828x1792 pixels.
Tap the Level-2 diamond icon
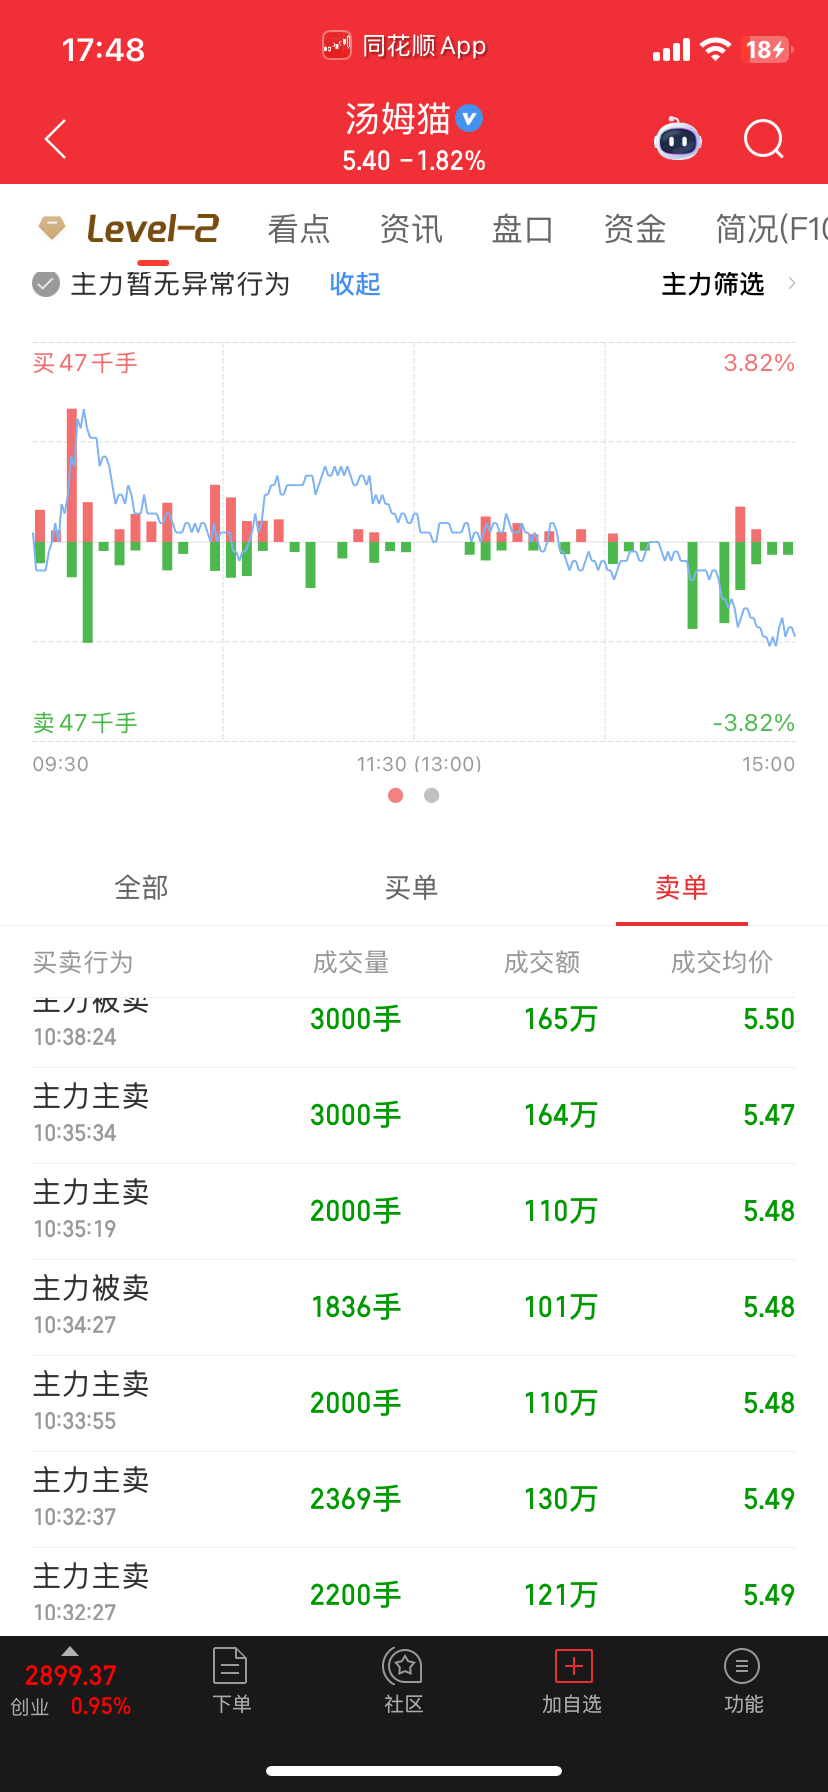coord(52,228)
